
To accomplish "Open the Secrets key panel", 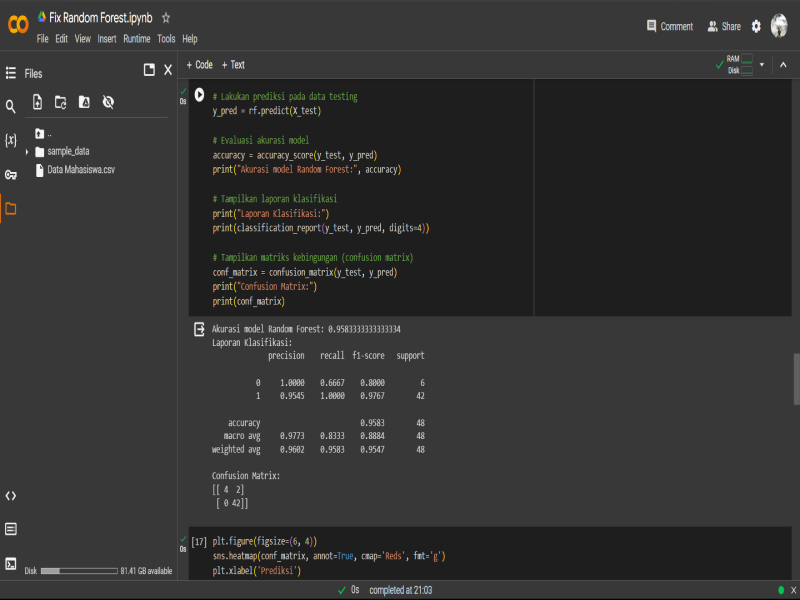I will (x=11, y=175).
